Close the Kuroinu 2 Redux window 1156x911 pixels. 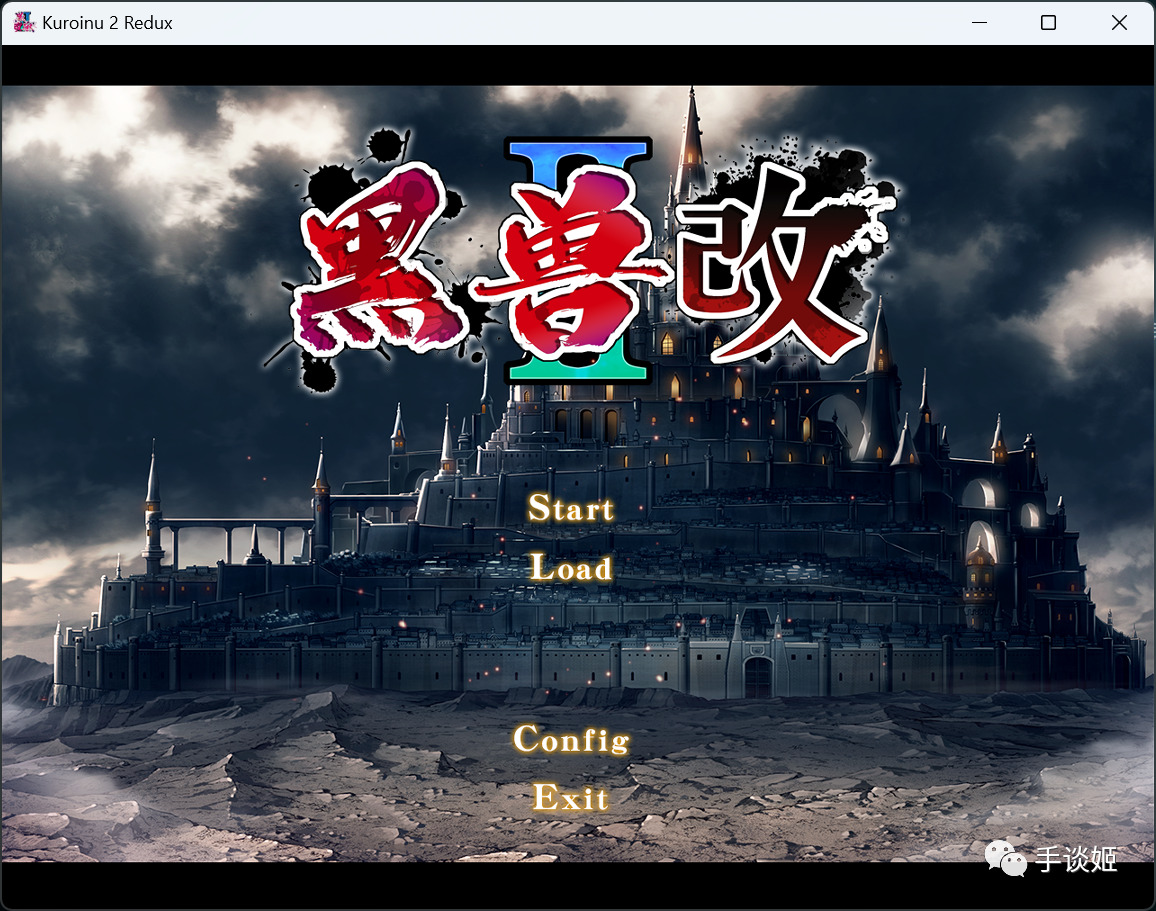point(1119,22)
